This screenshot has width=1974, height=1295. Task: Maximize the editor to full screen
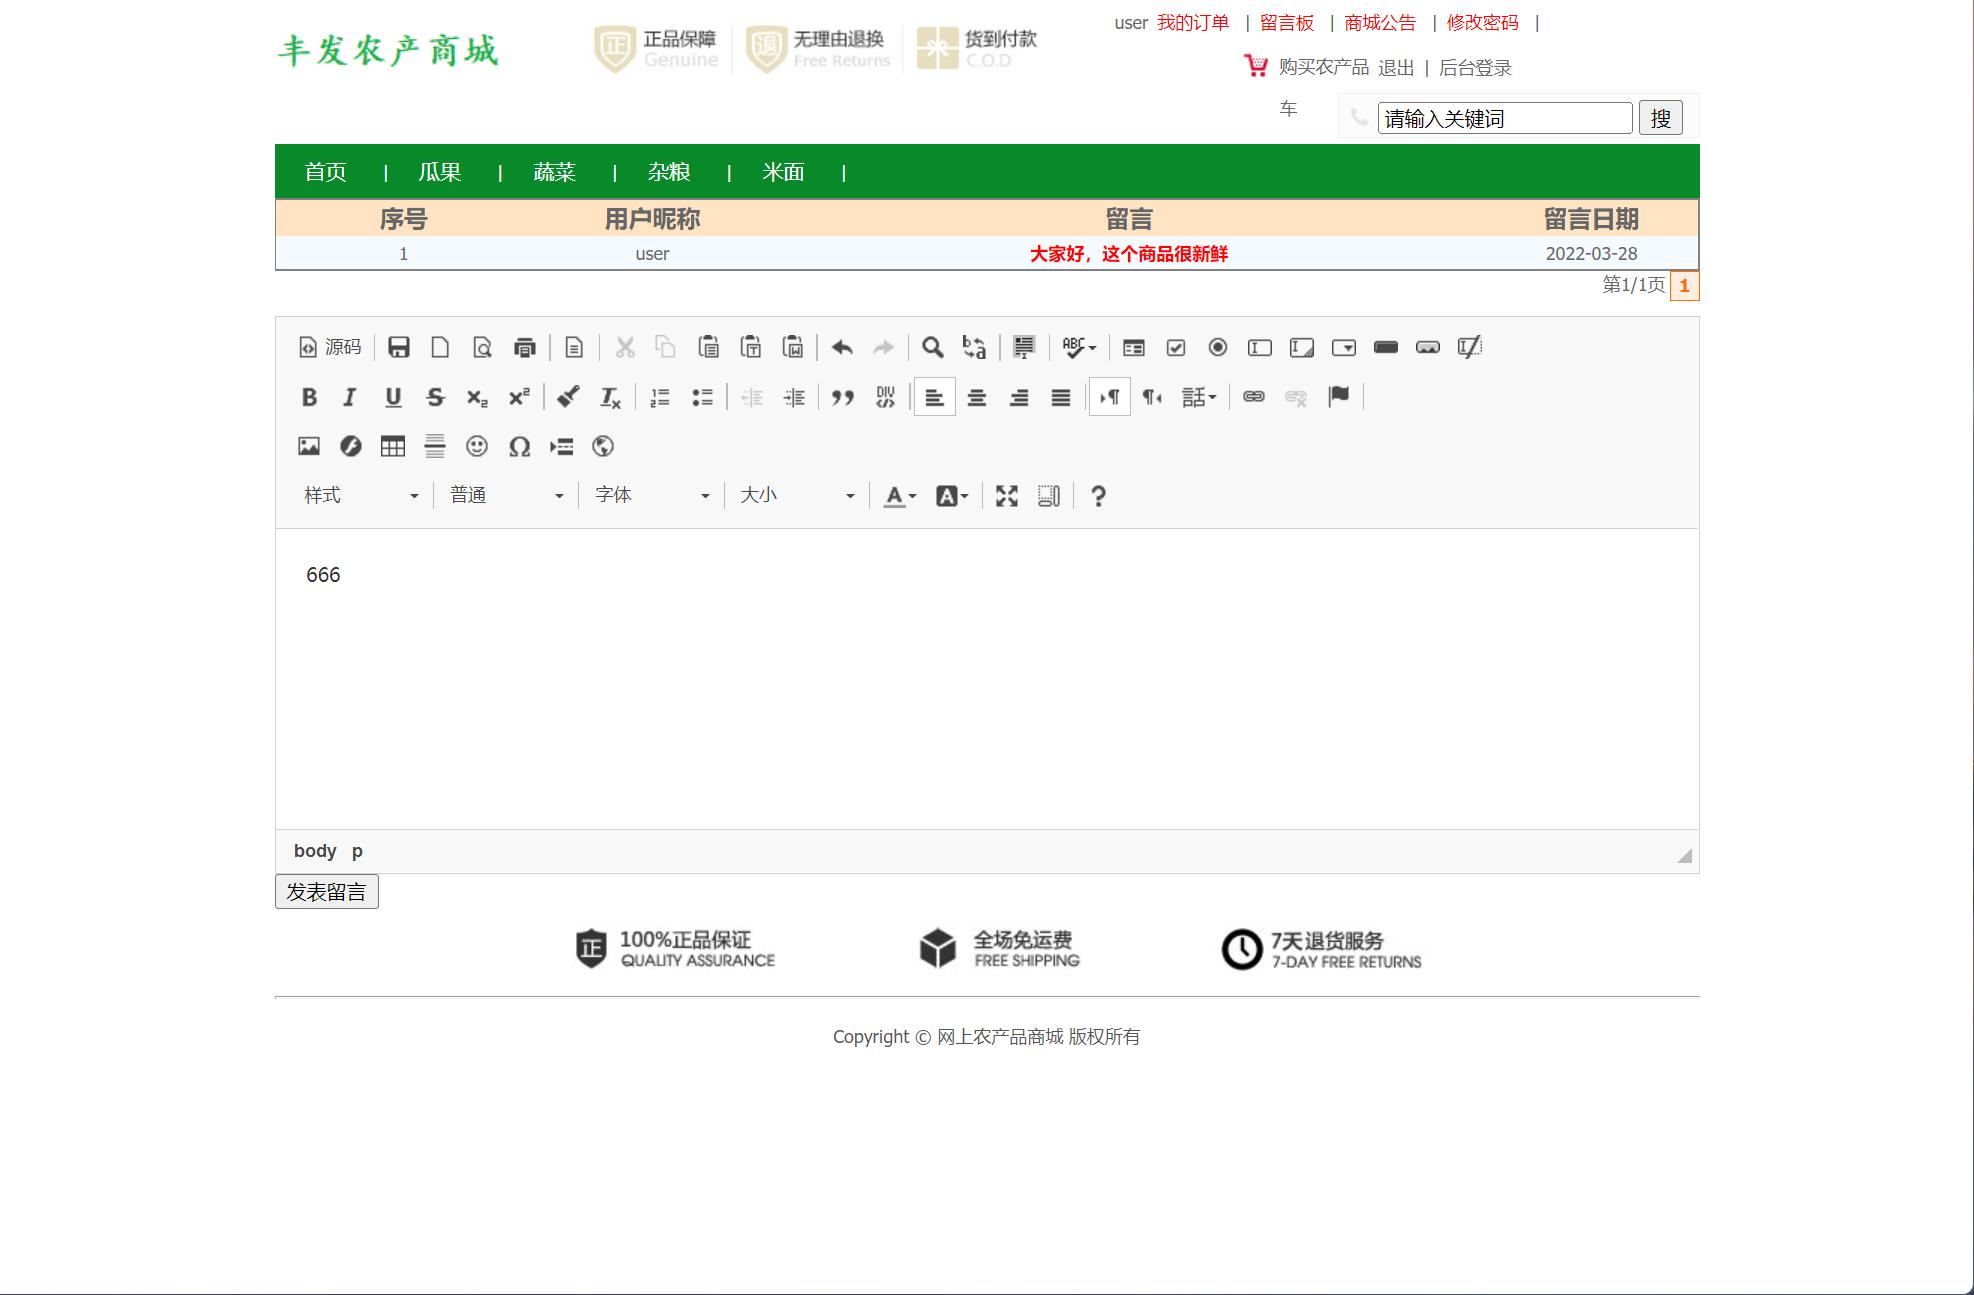click(1006, 495)
